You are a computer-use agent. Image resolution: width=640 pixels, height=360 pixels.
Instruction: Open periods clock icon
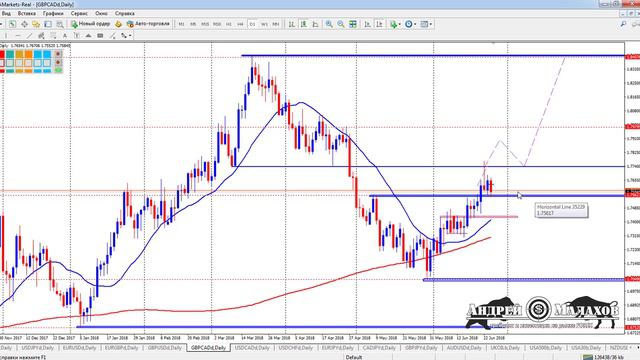409,24
